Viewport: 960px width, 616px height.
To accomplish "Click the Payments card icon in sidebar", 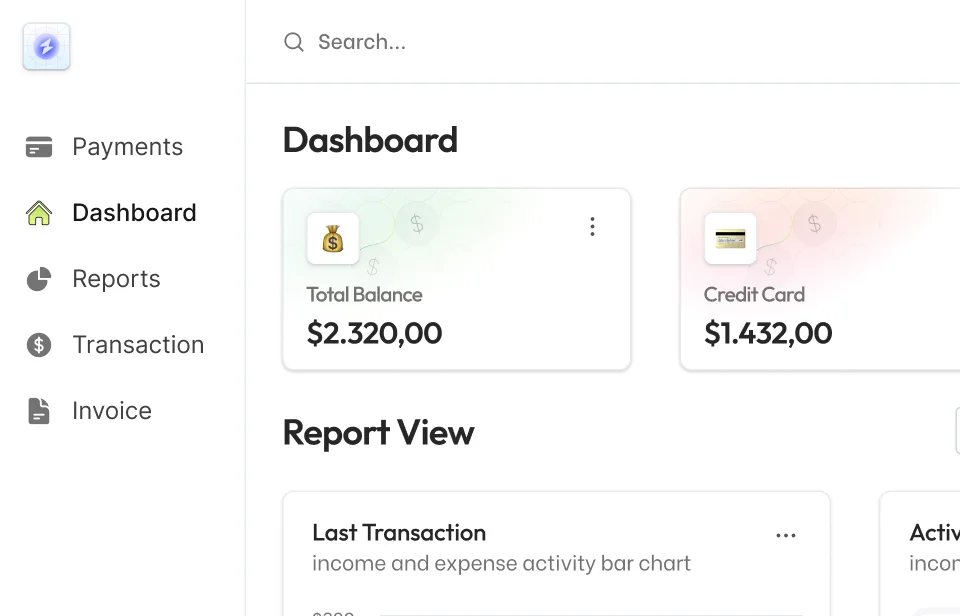I will (x=39, y=147).
